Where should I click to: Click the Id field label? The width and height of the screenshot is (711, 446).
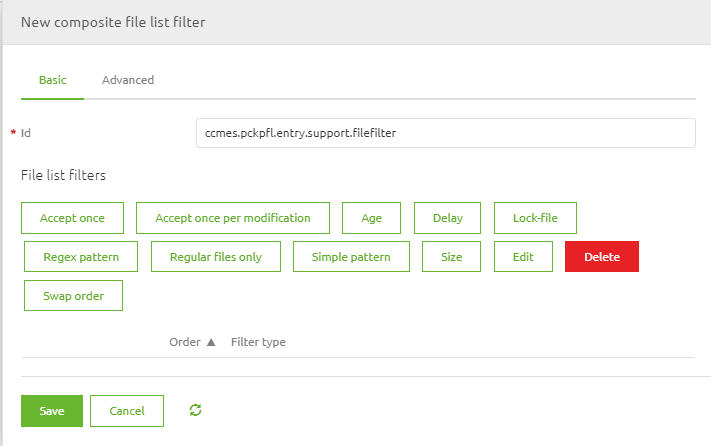pyautogui.click(x=26, y=133)
